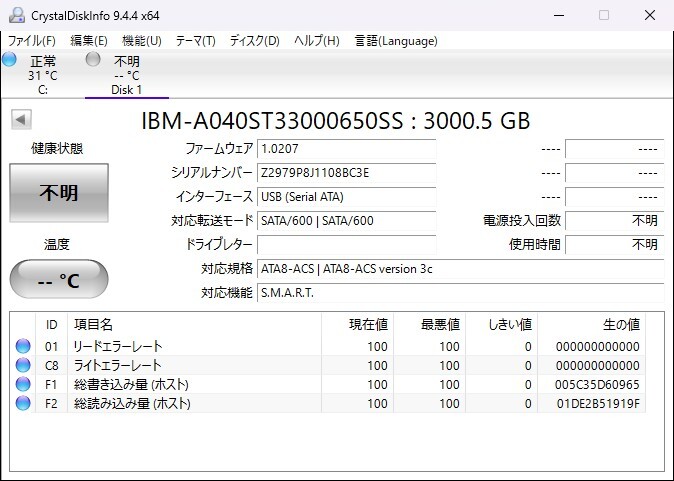Select the 総書き込み量 (ホスト) row
674x481 pixels.
[328, 384]
